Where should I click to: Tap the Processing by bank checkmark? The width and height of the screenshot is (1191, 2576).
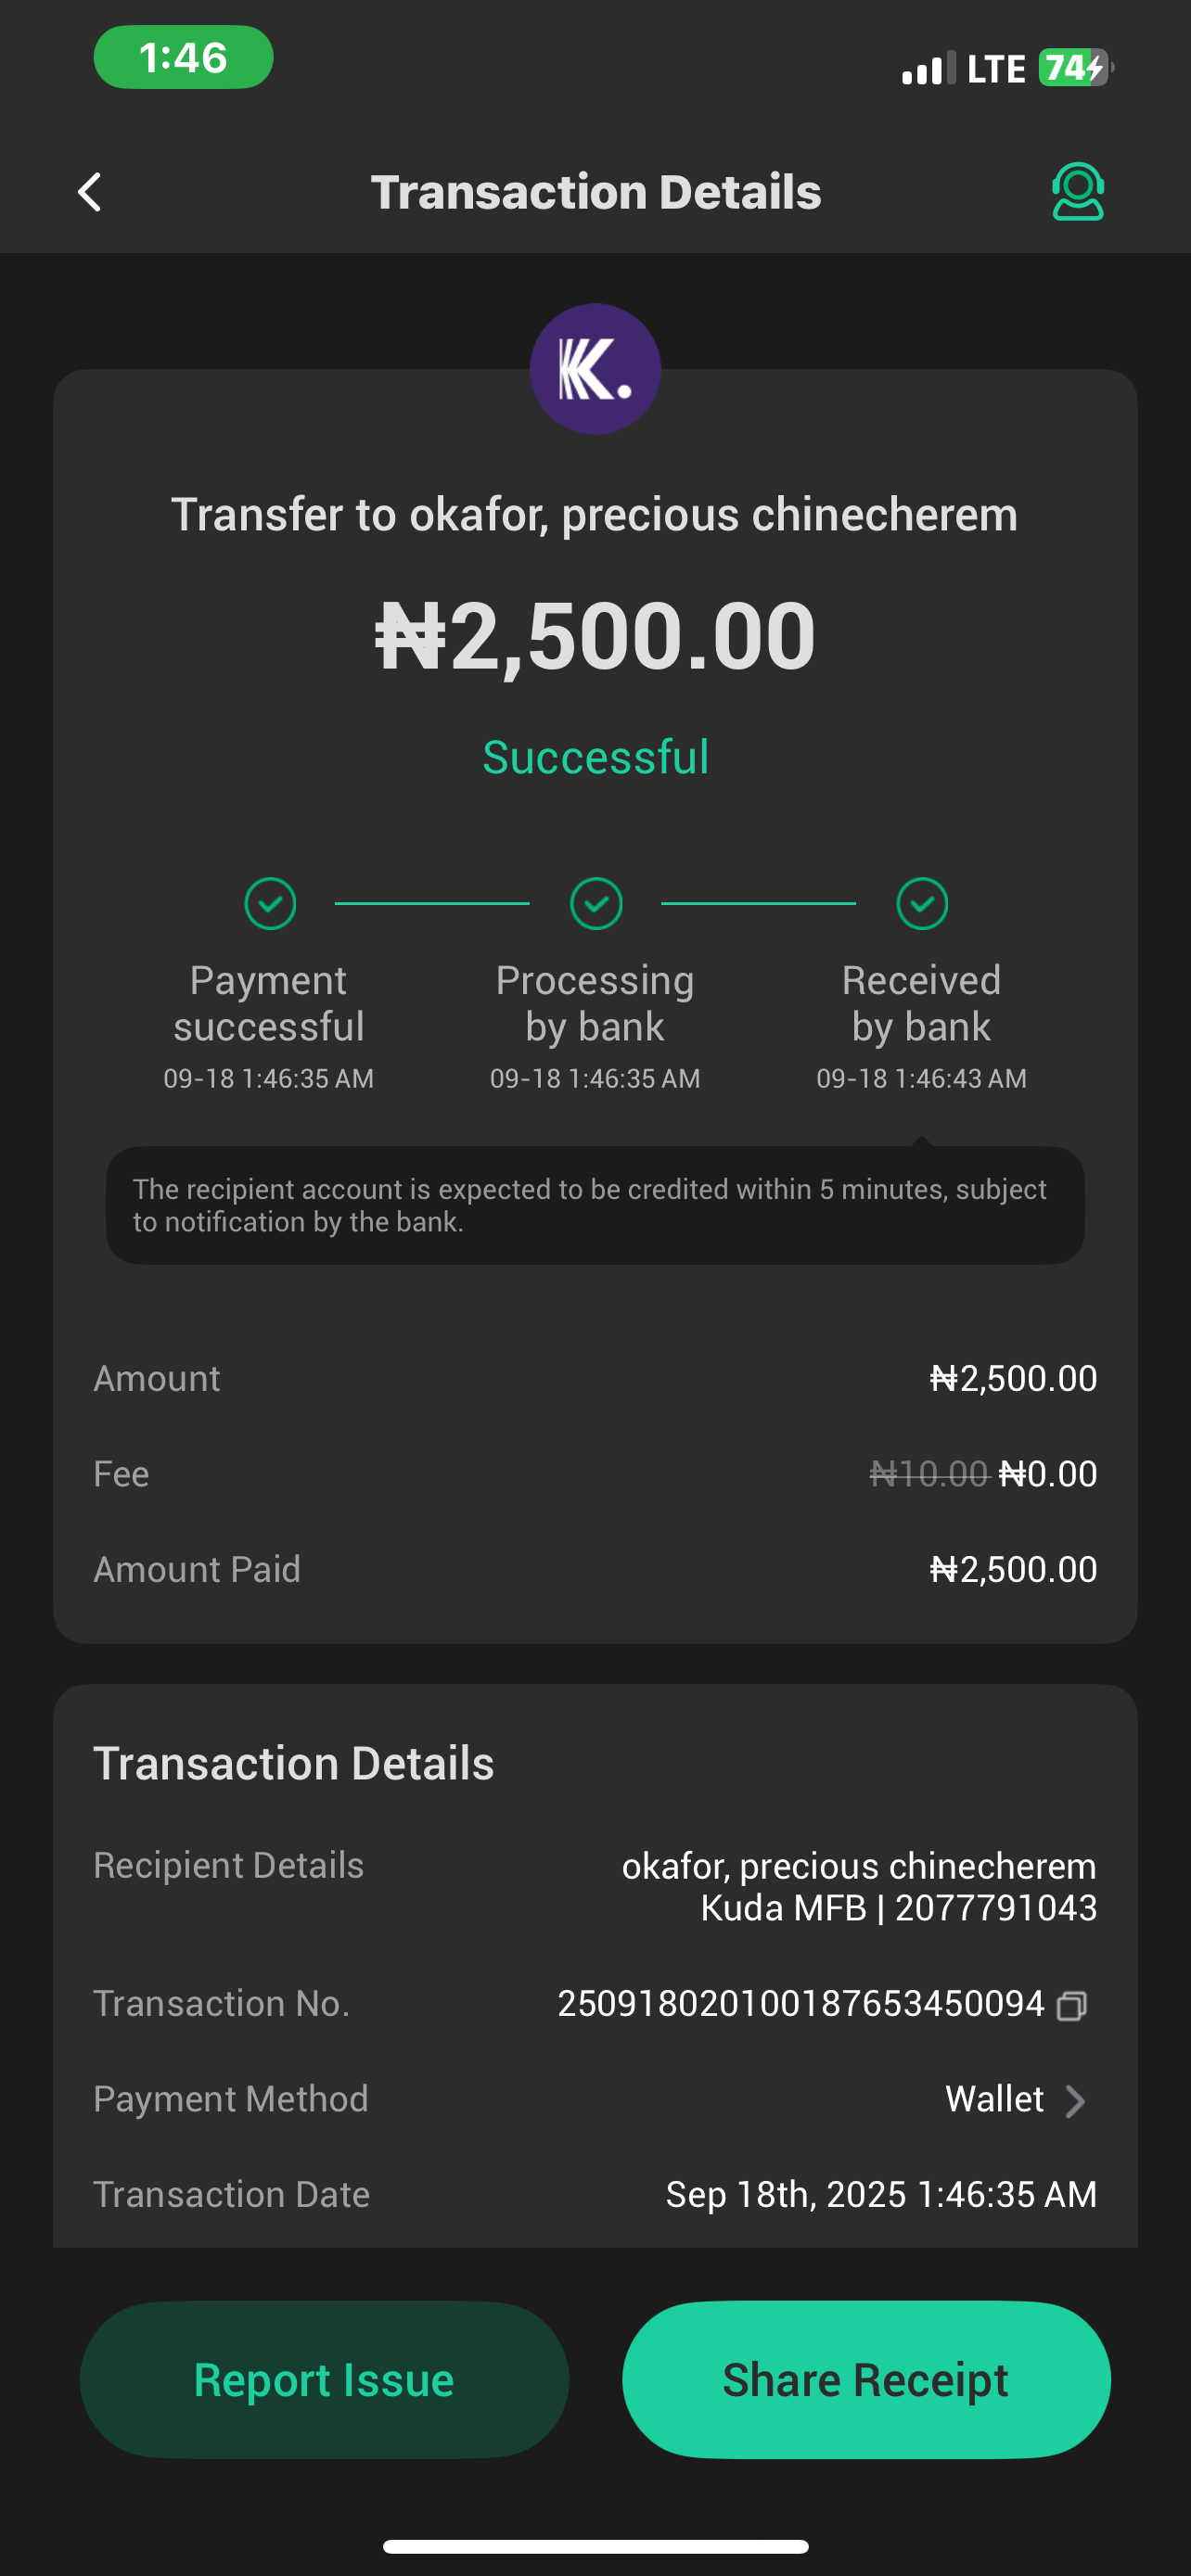point(596,903)
